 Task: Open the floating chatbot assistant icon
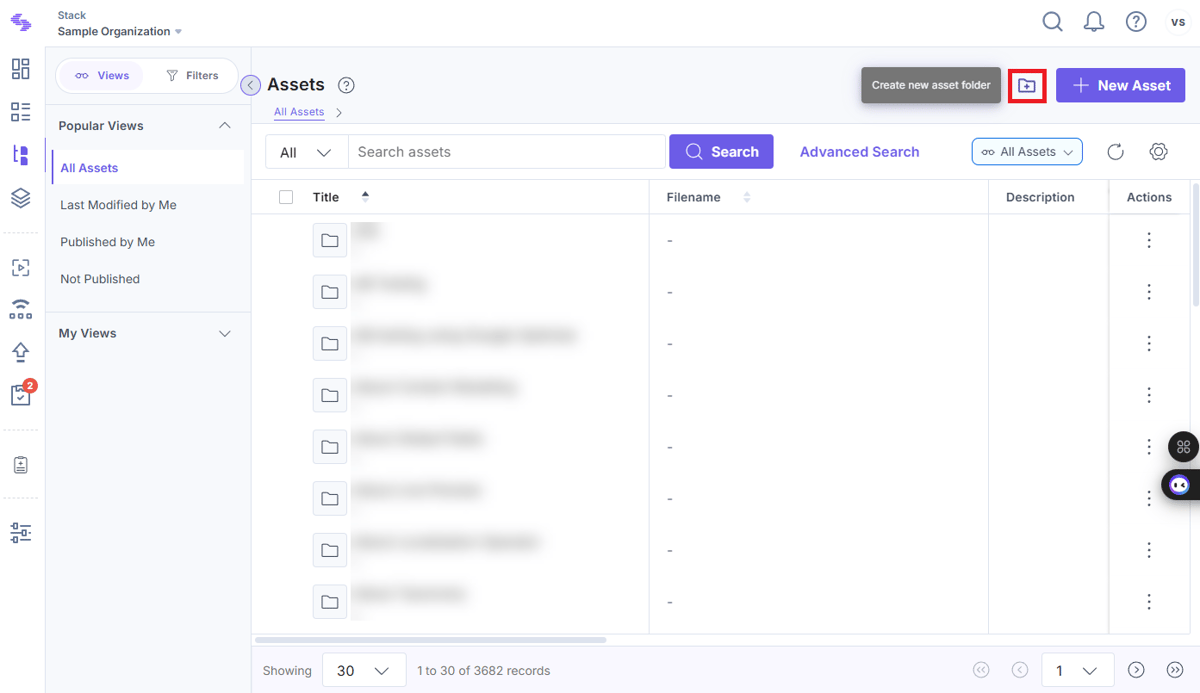pos(1181,485)
